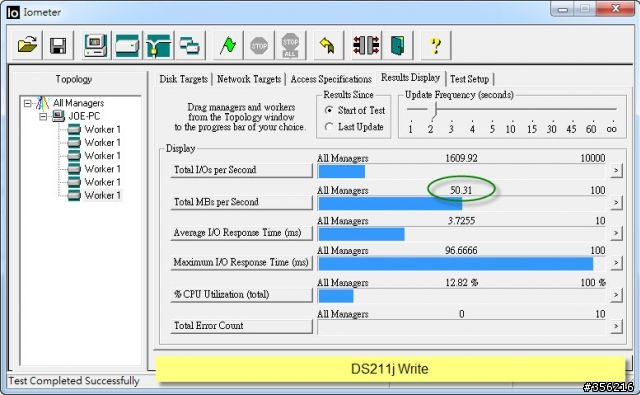The image size is (640, 395).
Task: Save the test configuration file
Action: coord(58,45)
